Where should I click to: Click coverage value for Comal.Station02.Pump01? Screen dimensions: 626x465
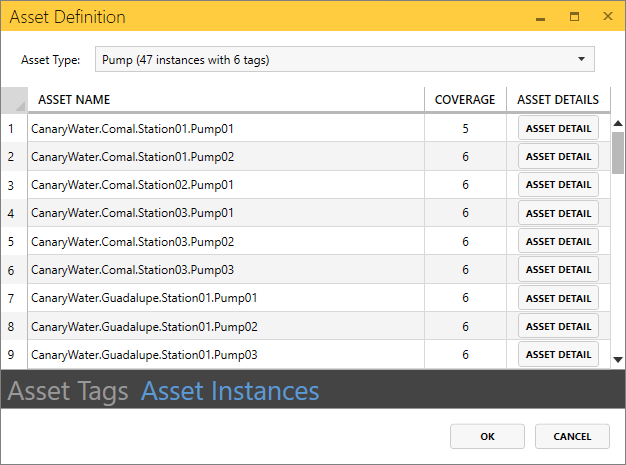click(465, 185)
